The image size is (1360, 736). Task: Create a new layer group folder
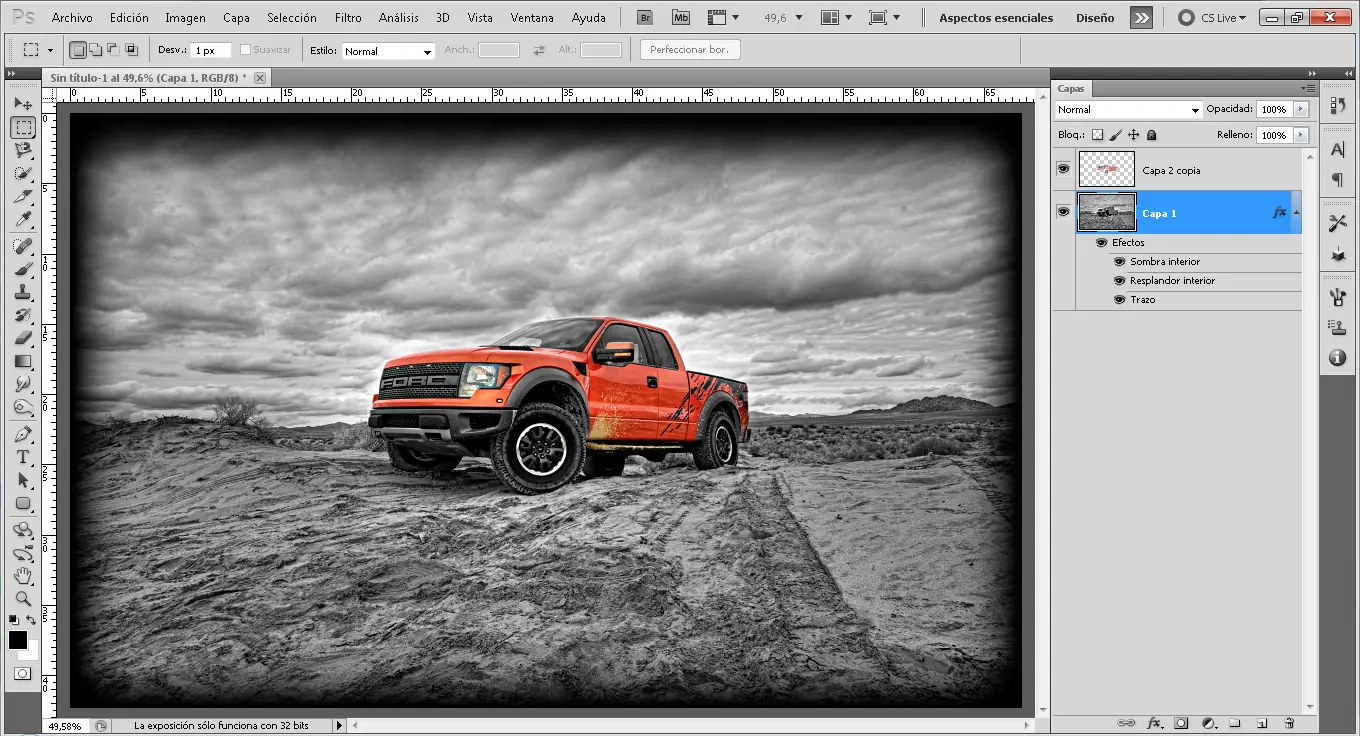pos(1235,722)
